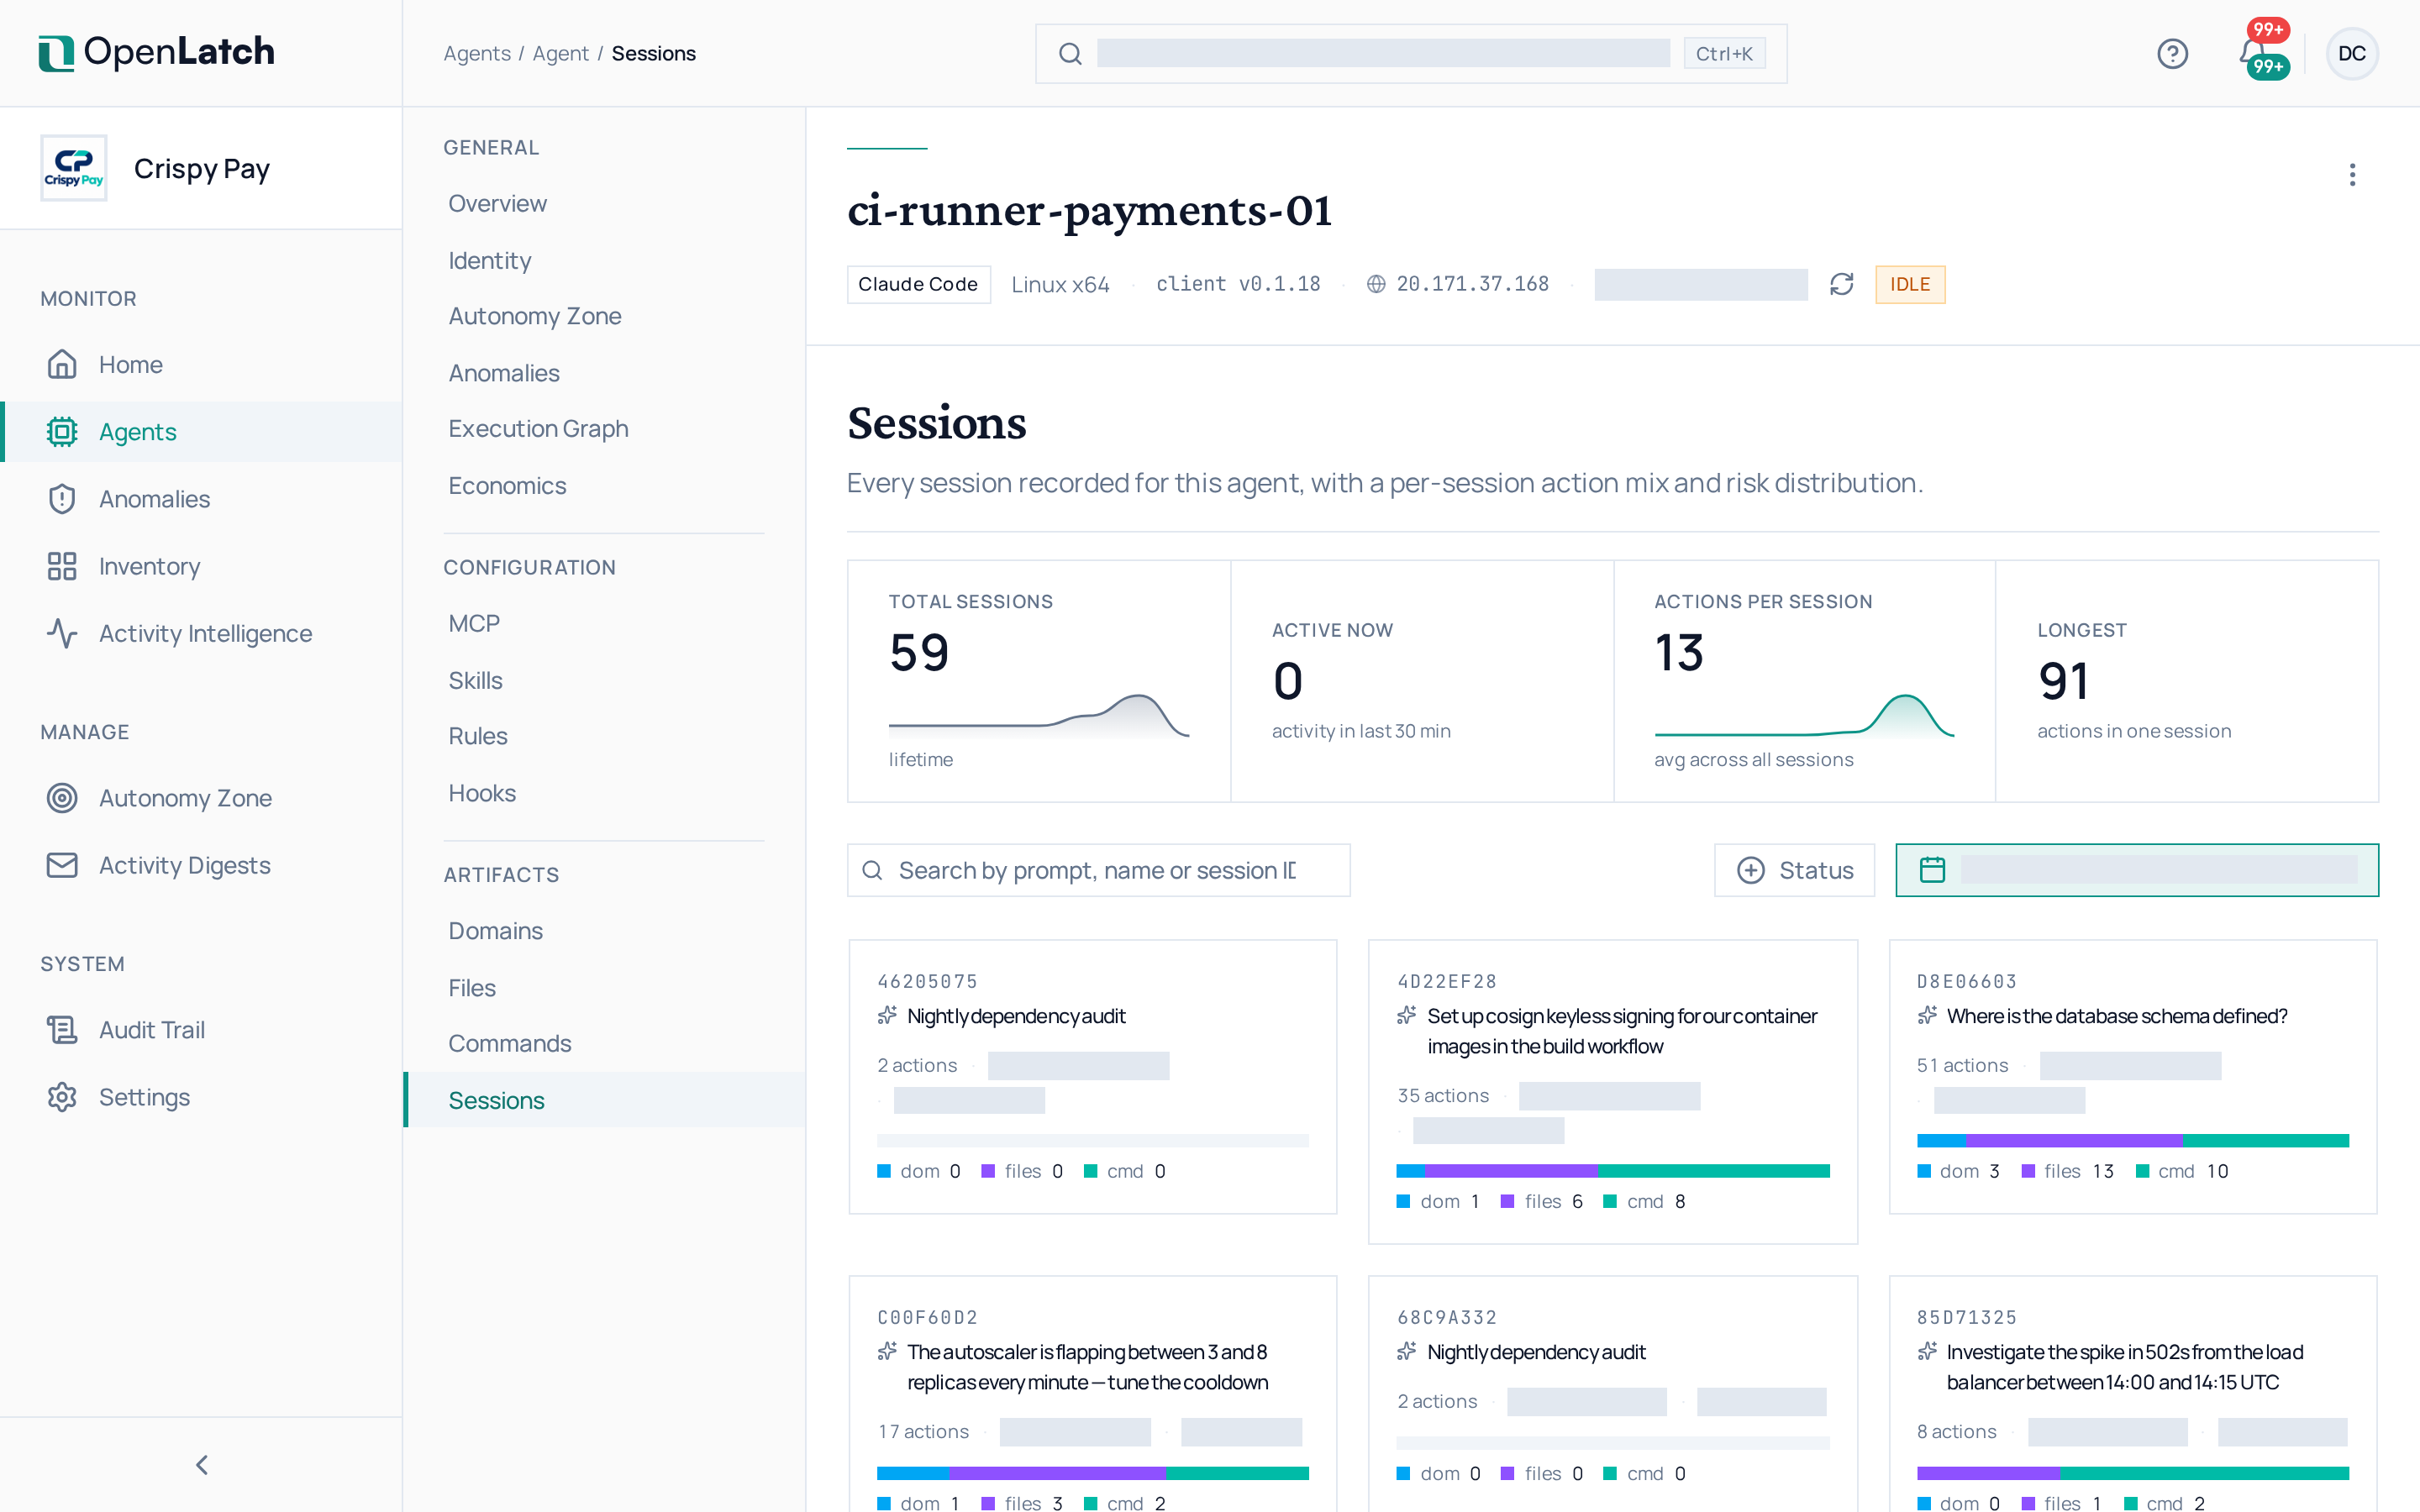Open session C00F60D2 about autoscaler flapping

coord(1092,1394)
